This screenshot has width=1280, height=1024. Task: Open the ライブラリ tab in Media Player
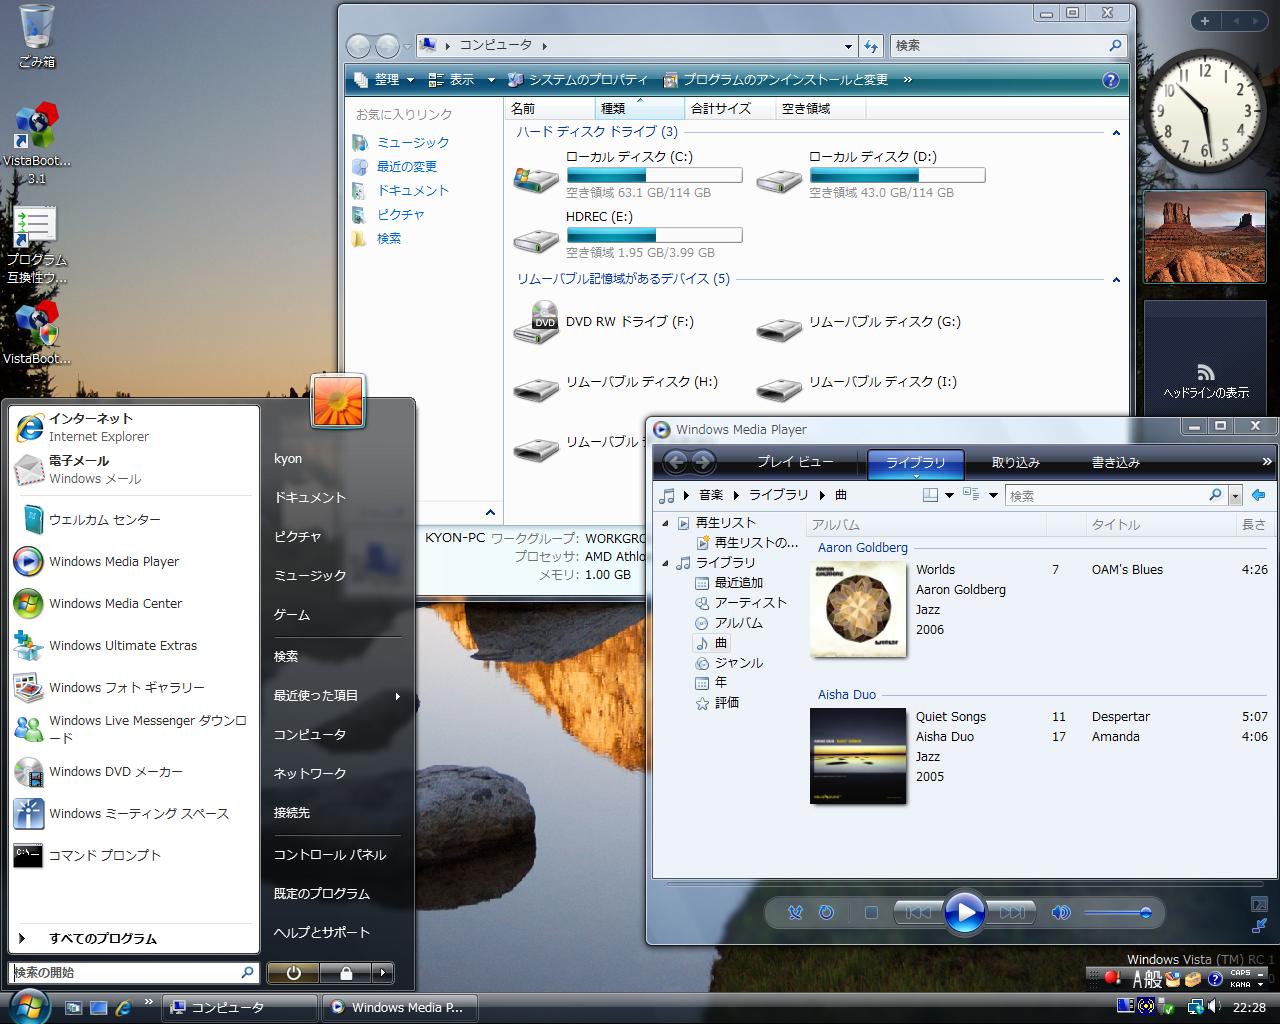point(915,462)
